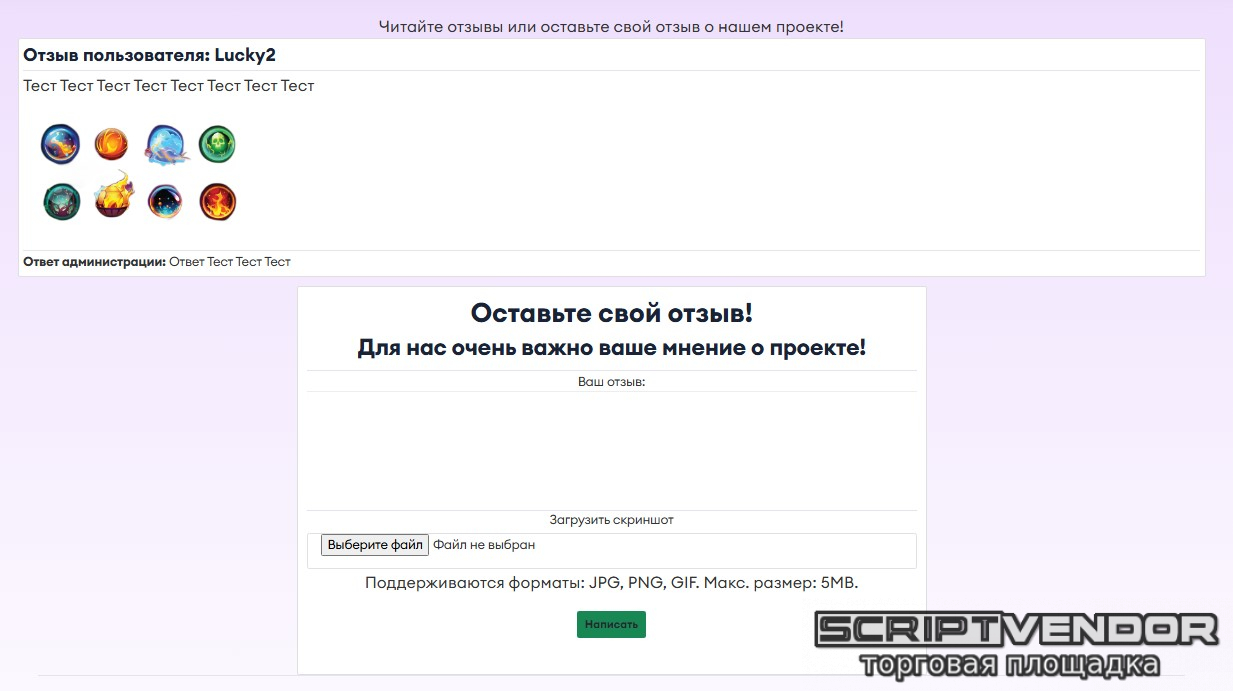
Task: Click the Отзыв пользователя: Lucky2 heading
Action: (x=149, y=55)
